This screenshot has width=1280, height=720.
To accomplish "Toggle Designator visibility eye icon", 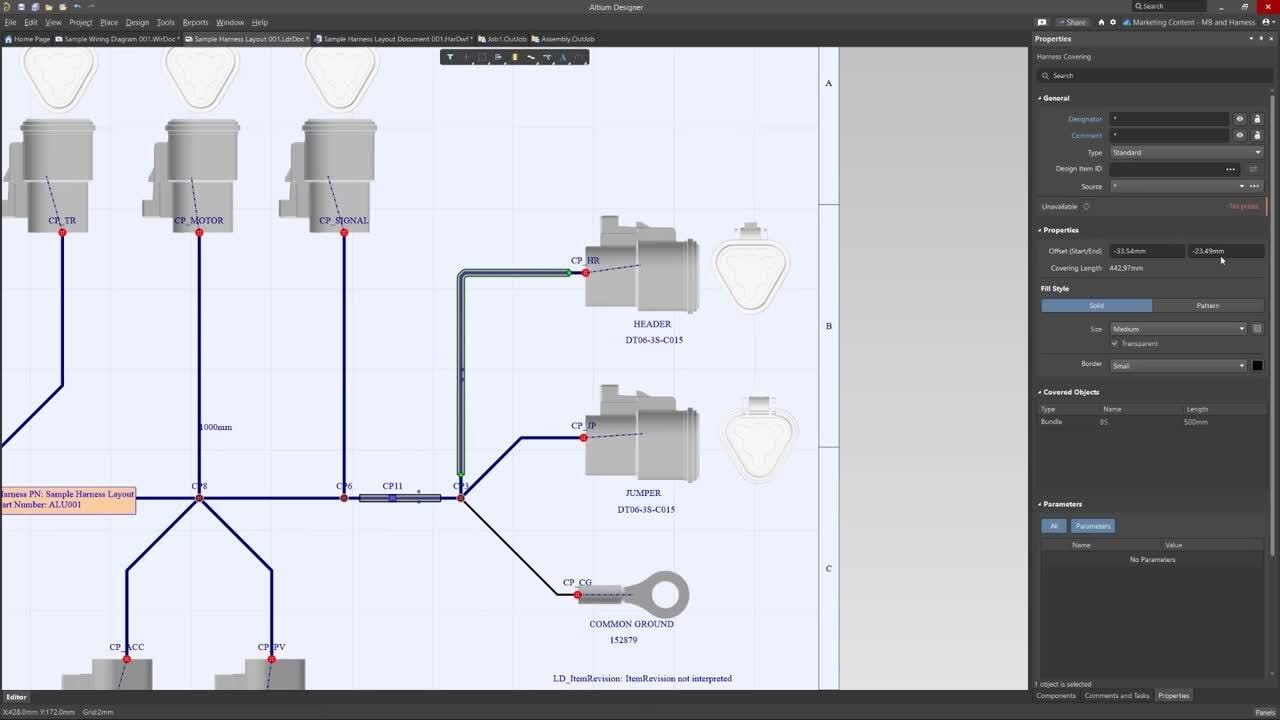I will tap(1239, 119).
